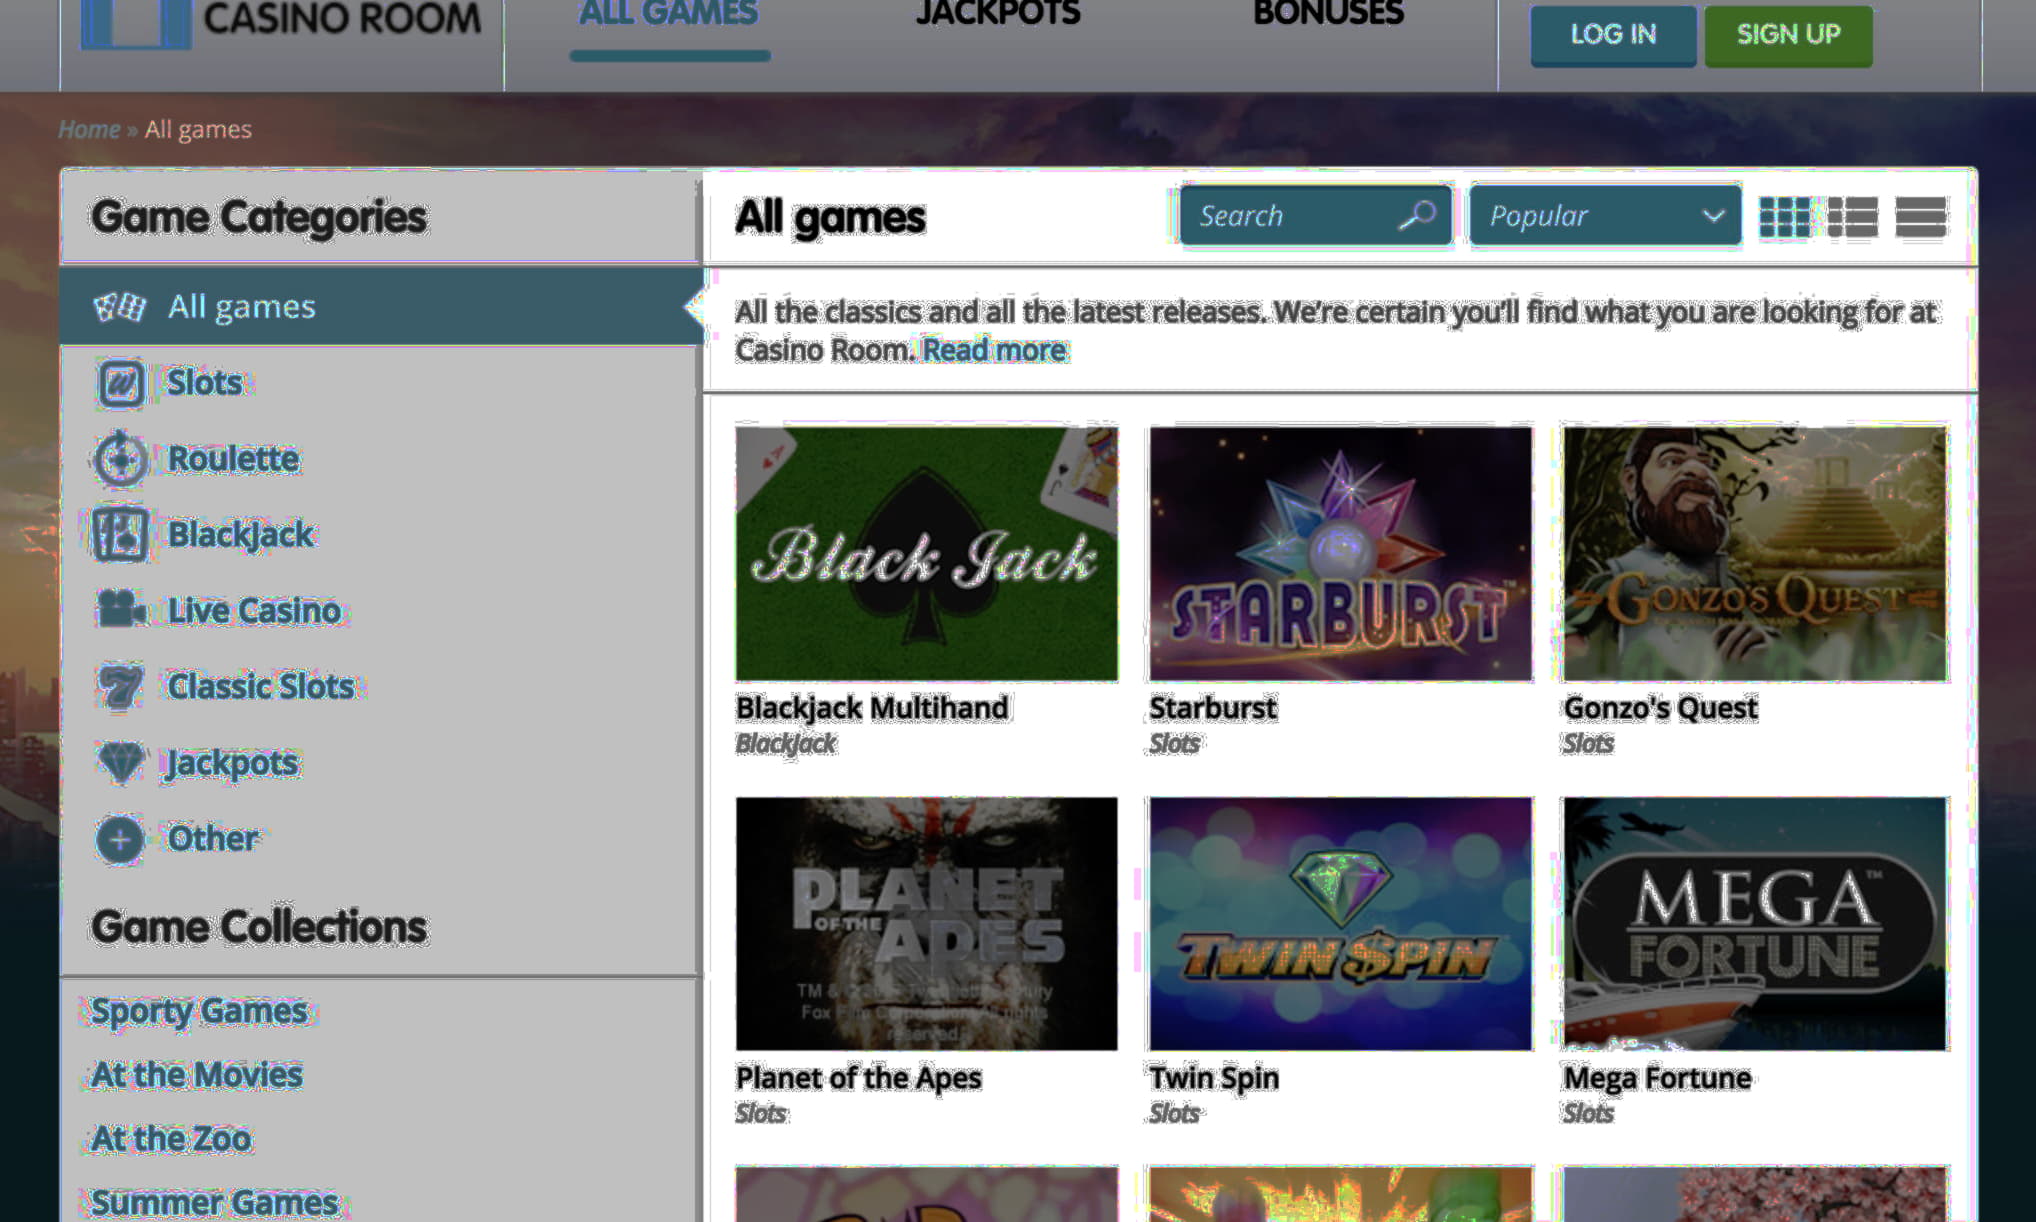Click the CASINO ROOM brand text
Image resolution: width=2036 pixels, height=1222 pixels.
point(342,18)
